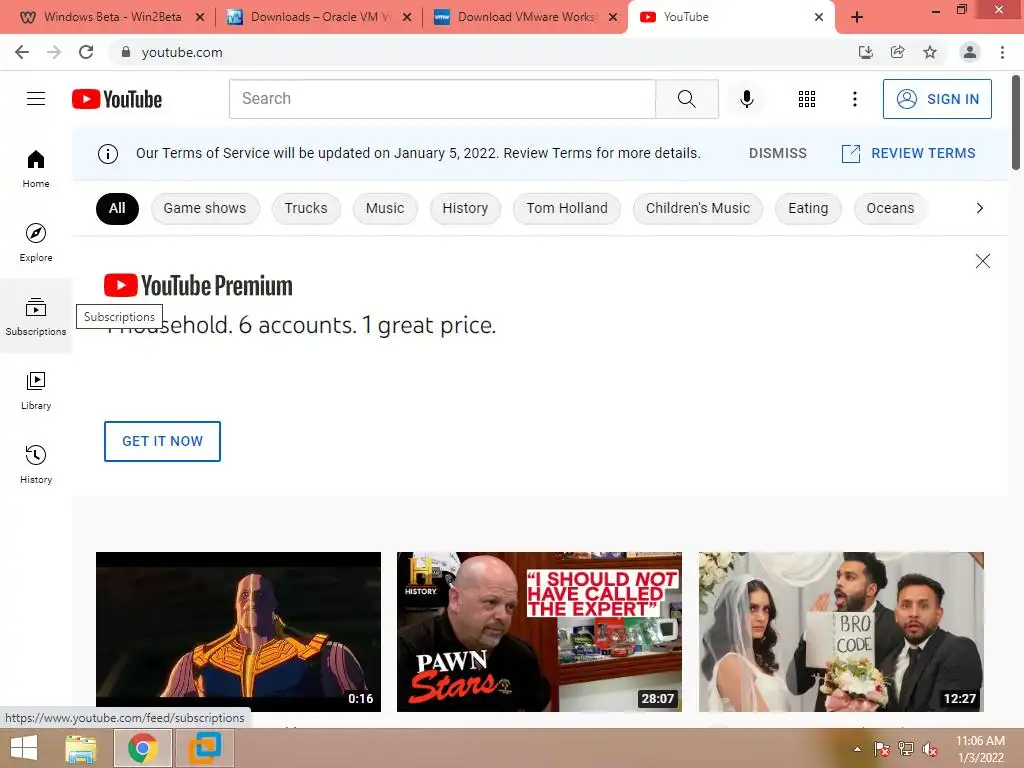Open History in sidebar
This screenshot has width=1024, height=768.
pos(36,464)
